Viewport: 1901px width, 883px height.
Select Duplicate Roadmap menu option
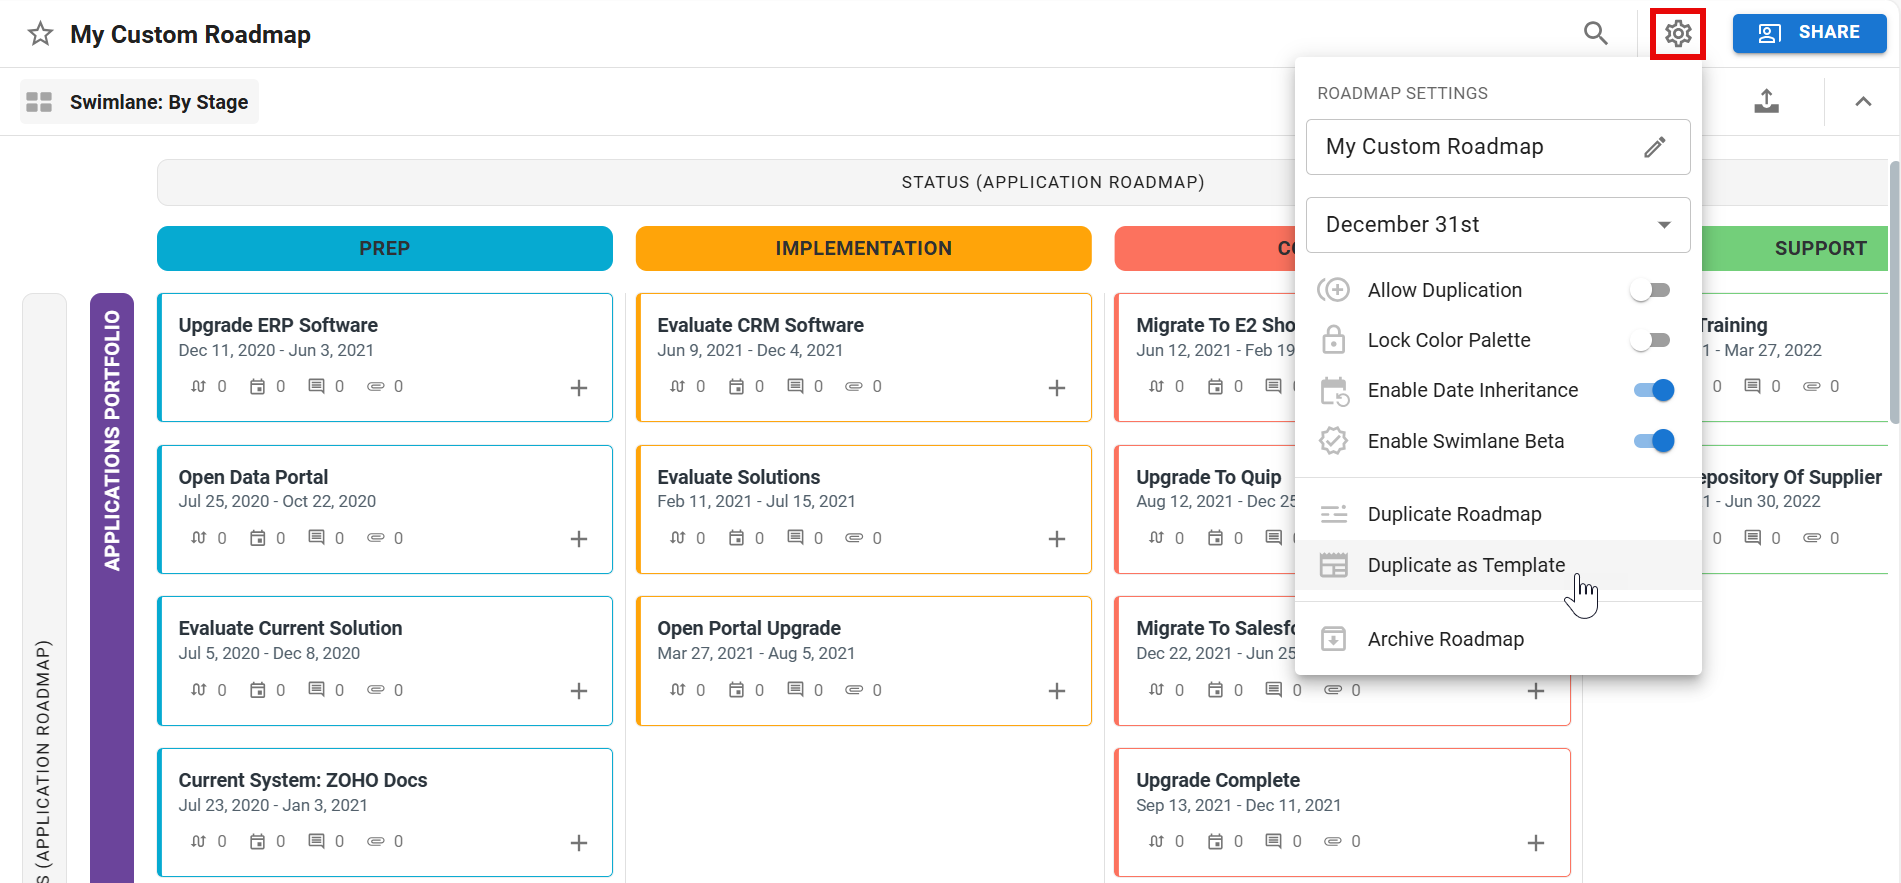pos(1454,514)
